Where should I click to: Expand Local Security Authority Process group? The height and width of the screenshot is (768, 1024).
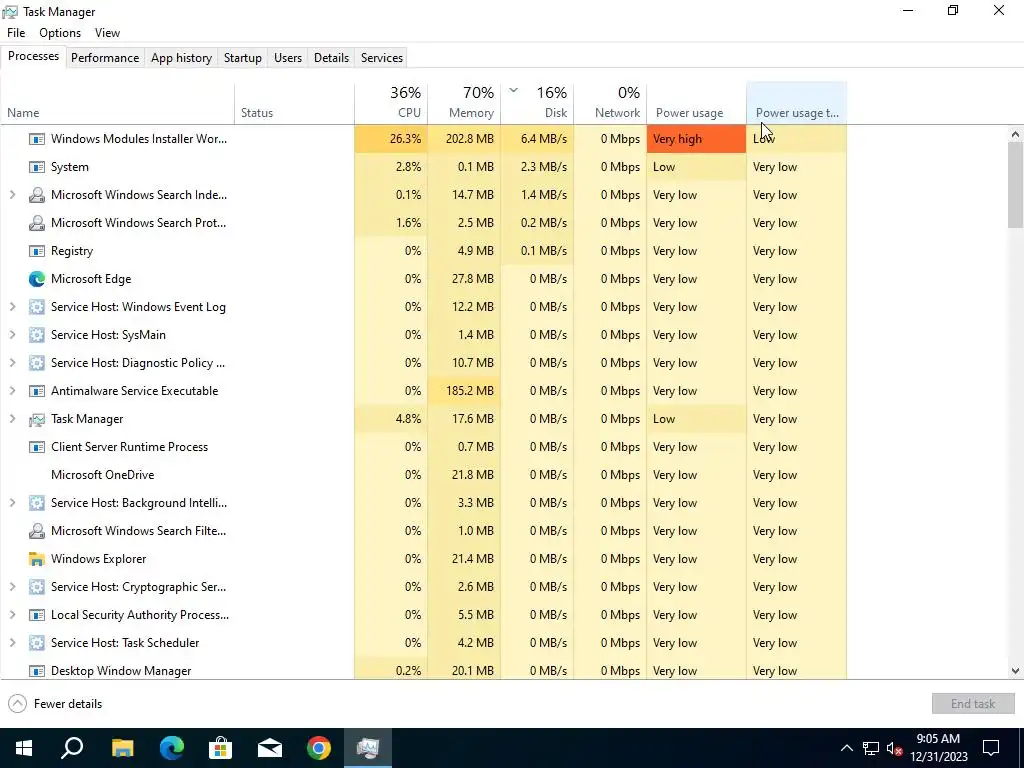click(x=12, y=615)
